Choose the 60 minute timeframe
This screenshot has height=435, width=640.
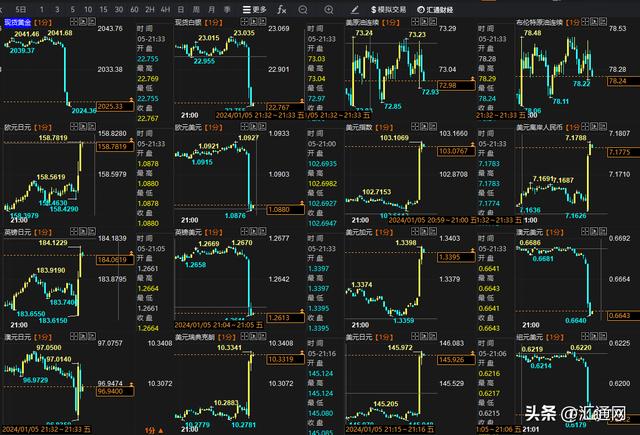tap(134, 8)
